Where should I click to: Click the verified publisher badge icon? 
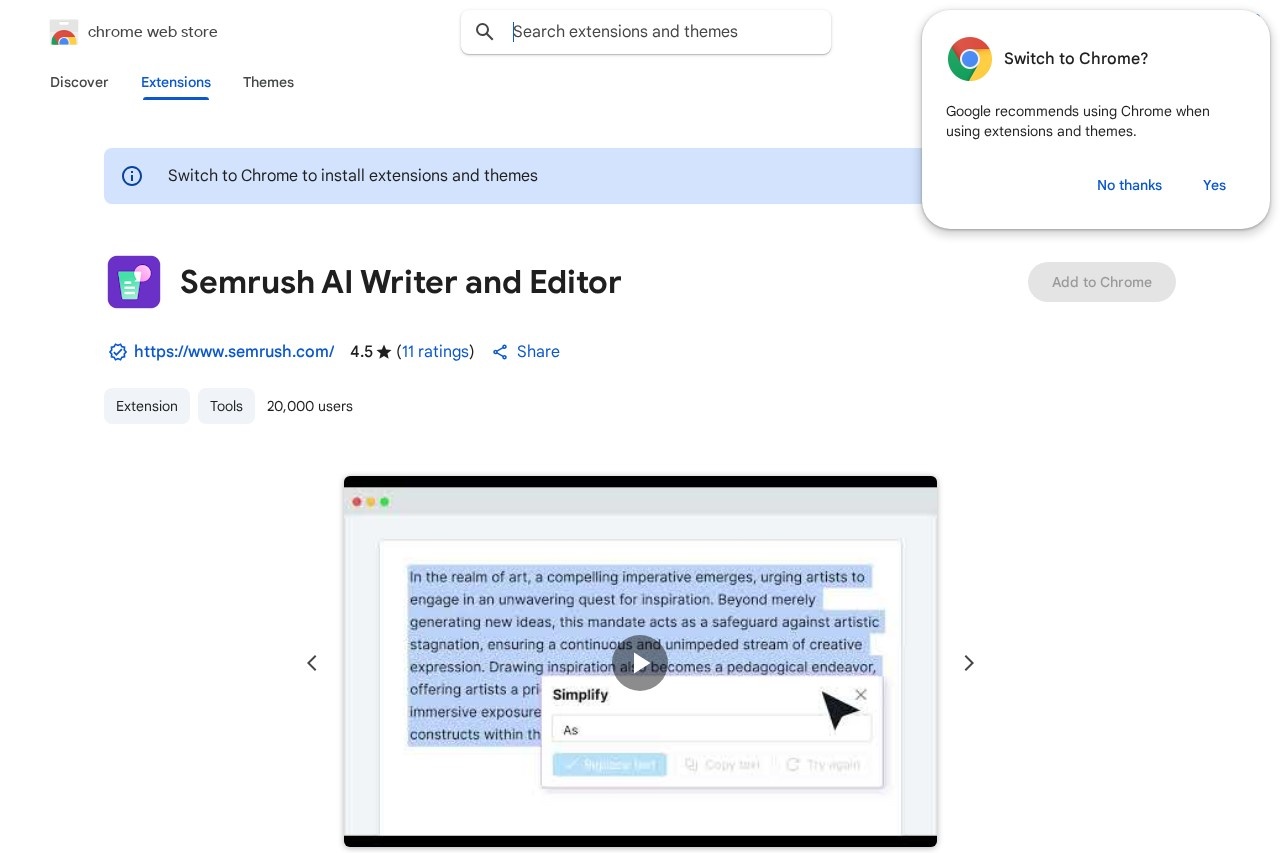(118, 352)
